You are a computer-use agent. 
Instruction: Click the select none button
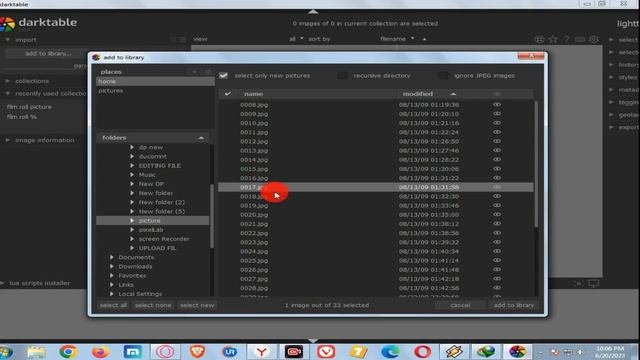(153, 305)
